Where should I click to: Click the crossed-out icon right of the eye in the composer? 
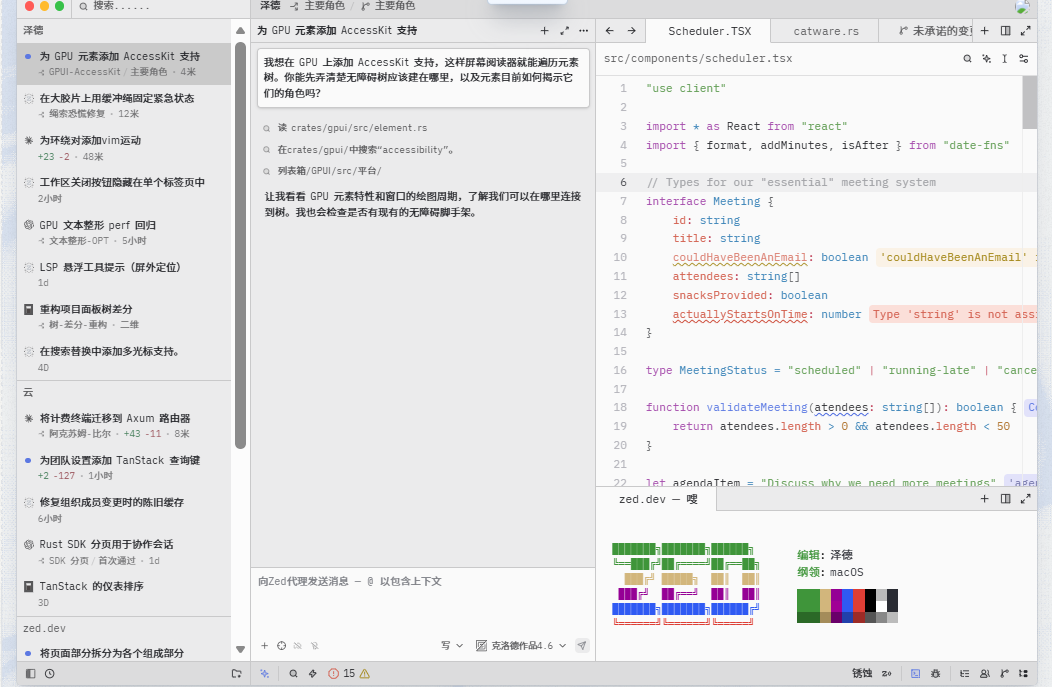tap(315, 646)
